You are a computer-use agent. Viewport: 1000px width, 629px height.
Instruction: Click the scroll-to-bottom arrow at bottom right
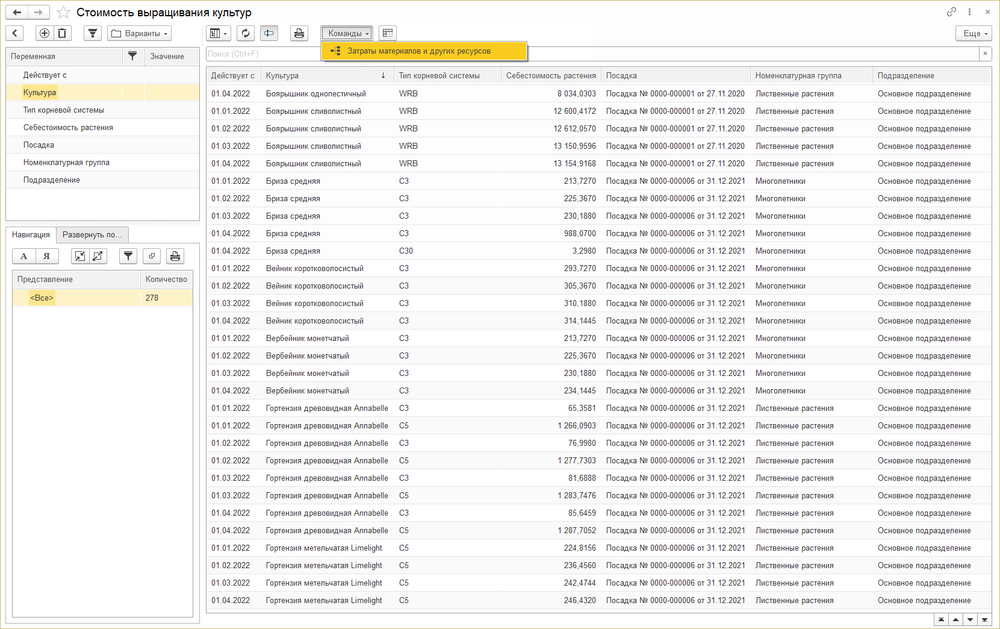[x=987, y=620]
